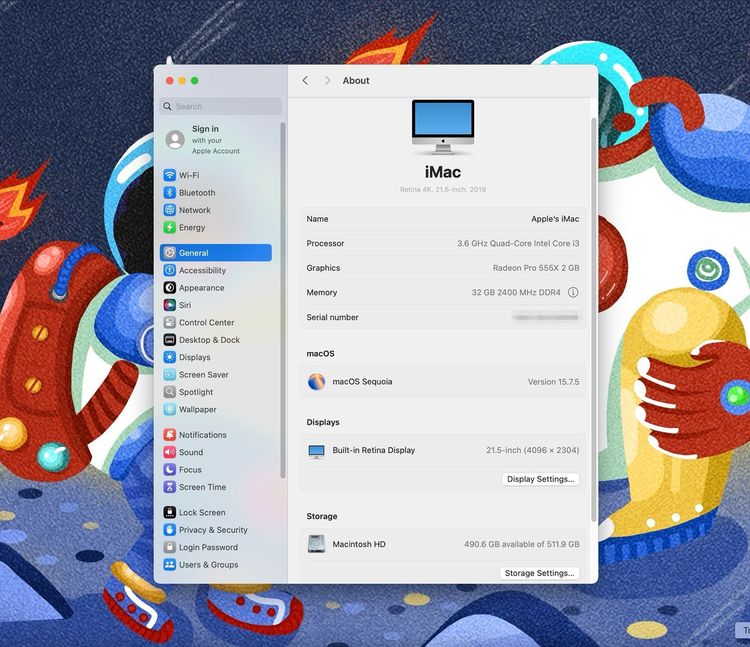Viewport: 750px width, 647px height.
Task: Click the blurred Serial number value
Action: point(546,317)
